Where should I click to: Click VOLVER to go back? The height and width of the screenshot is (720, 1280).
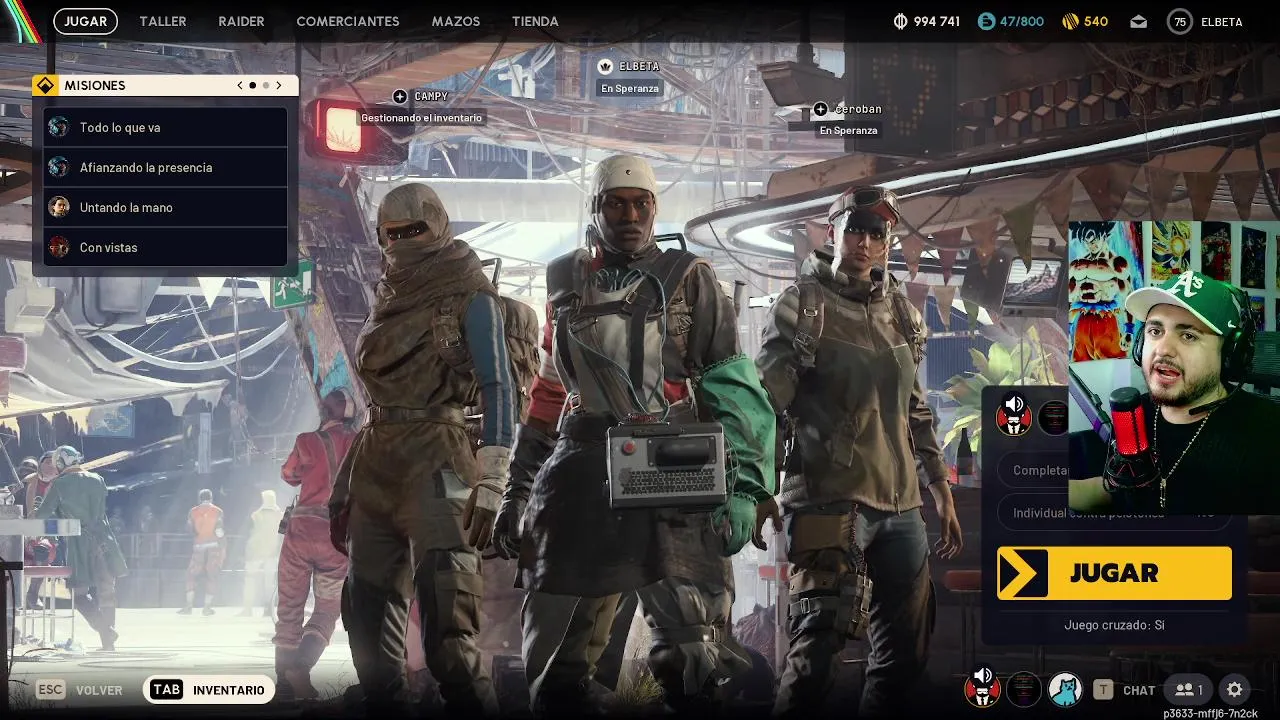(99, 690)
